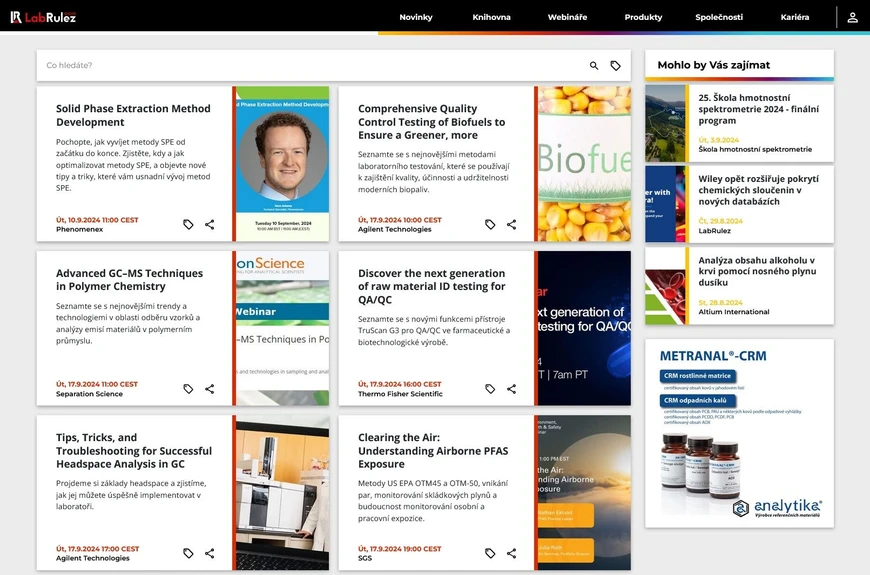
Task: Open the Knihovna menu item
Action: 491,17
